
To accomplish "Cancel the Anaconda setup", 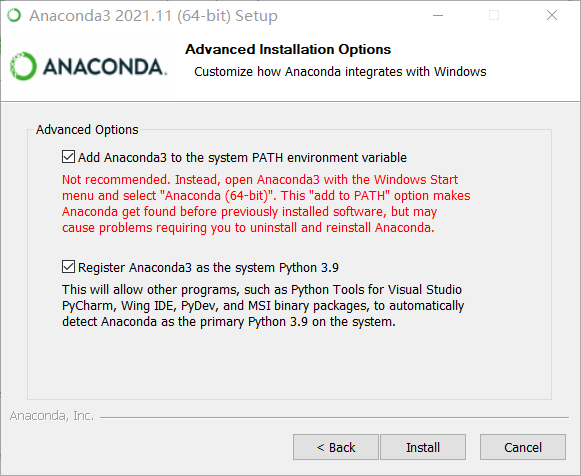I will point(523,447).
